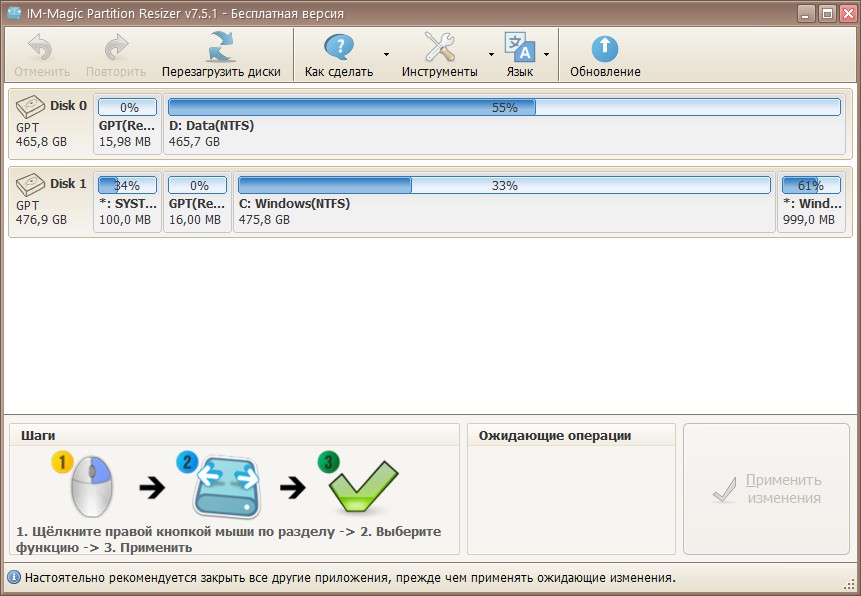Click the 100,0 MB size text
861x596 pixels.
pos(125,220)
